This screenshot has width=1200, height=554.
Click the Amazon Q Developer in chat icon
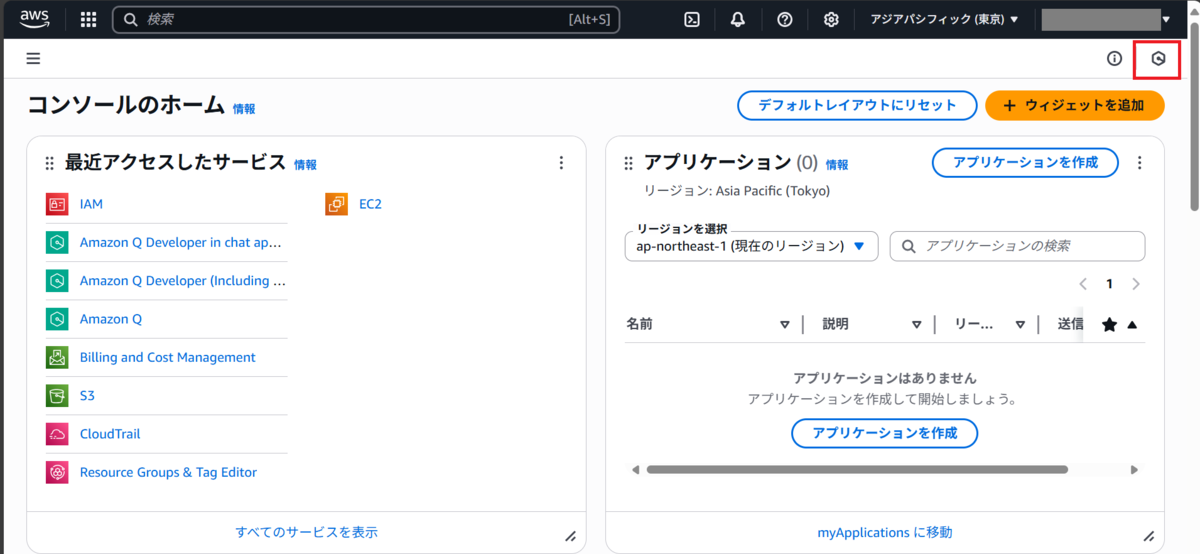[x=57, y=242]
